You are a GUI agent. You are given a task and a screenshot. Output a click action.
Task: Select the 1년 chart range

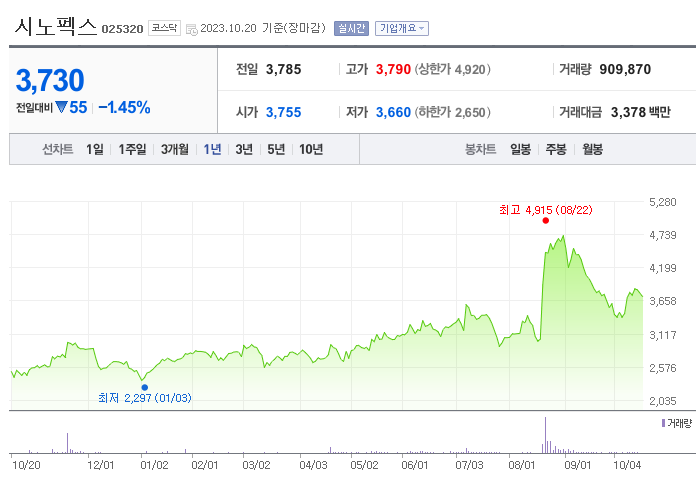click(x=212, y=149)
